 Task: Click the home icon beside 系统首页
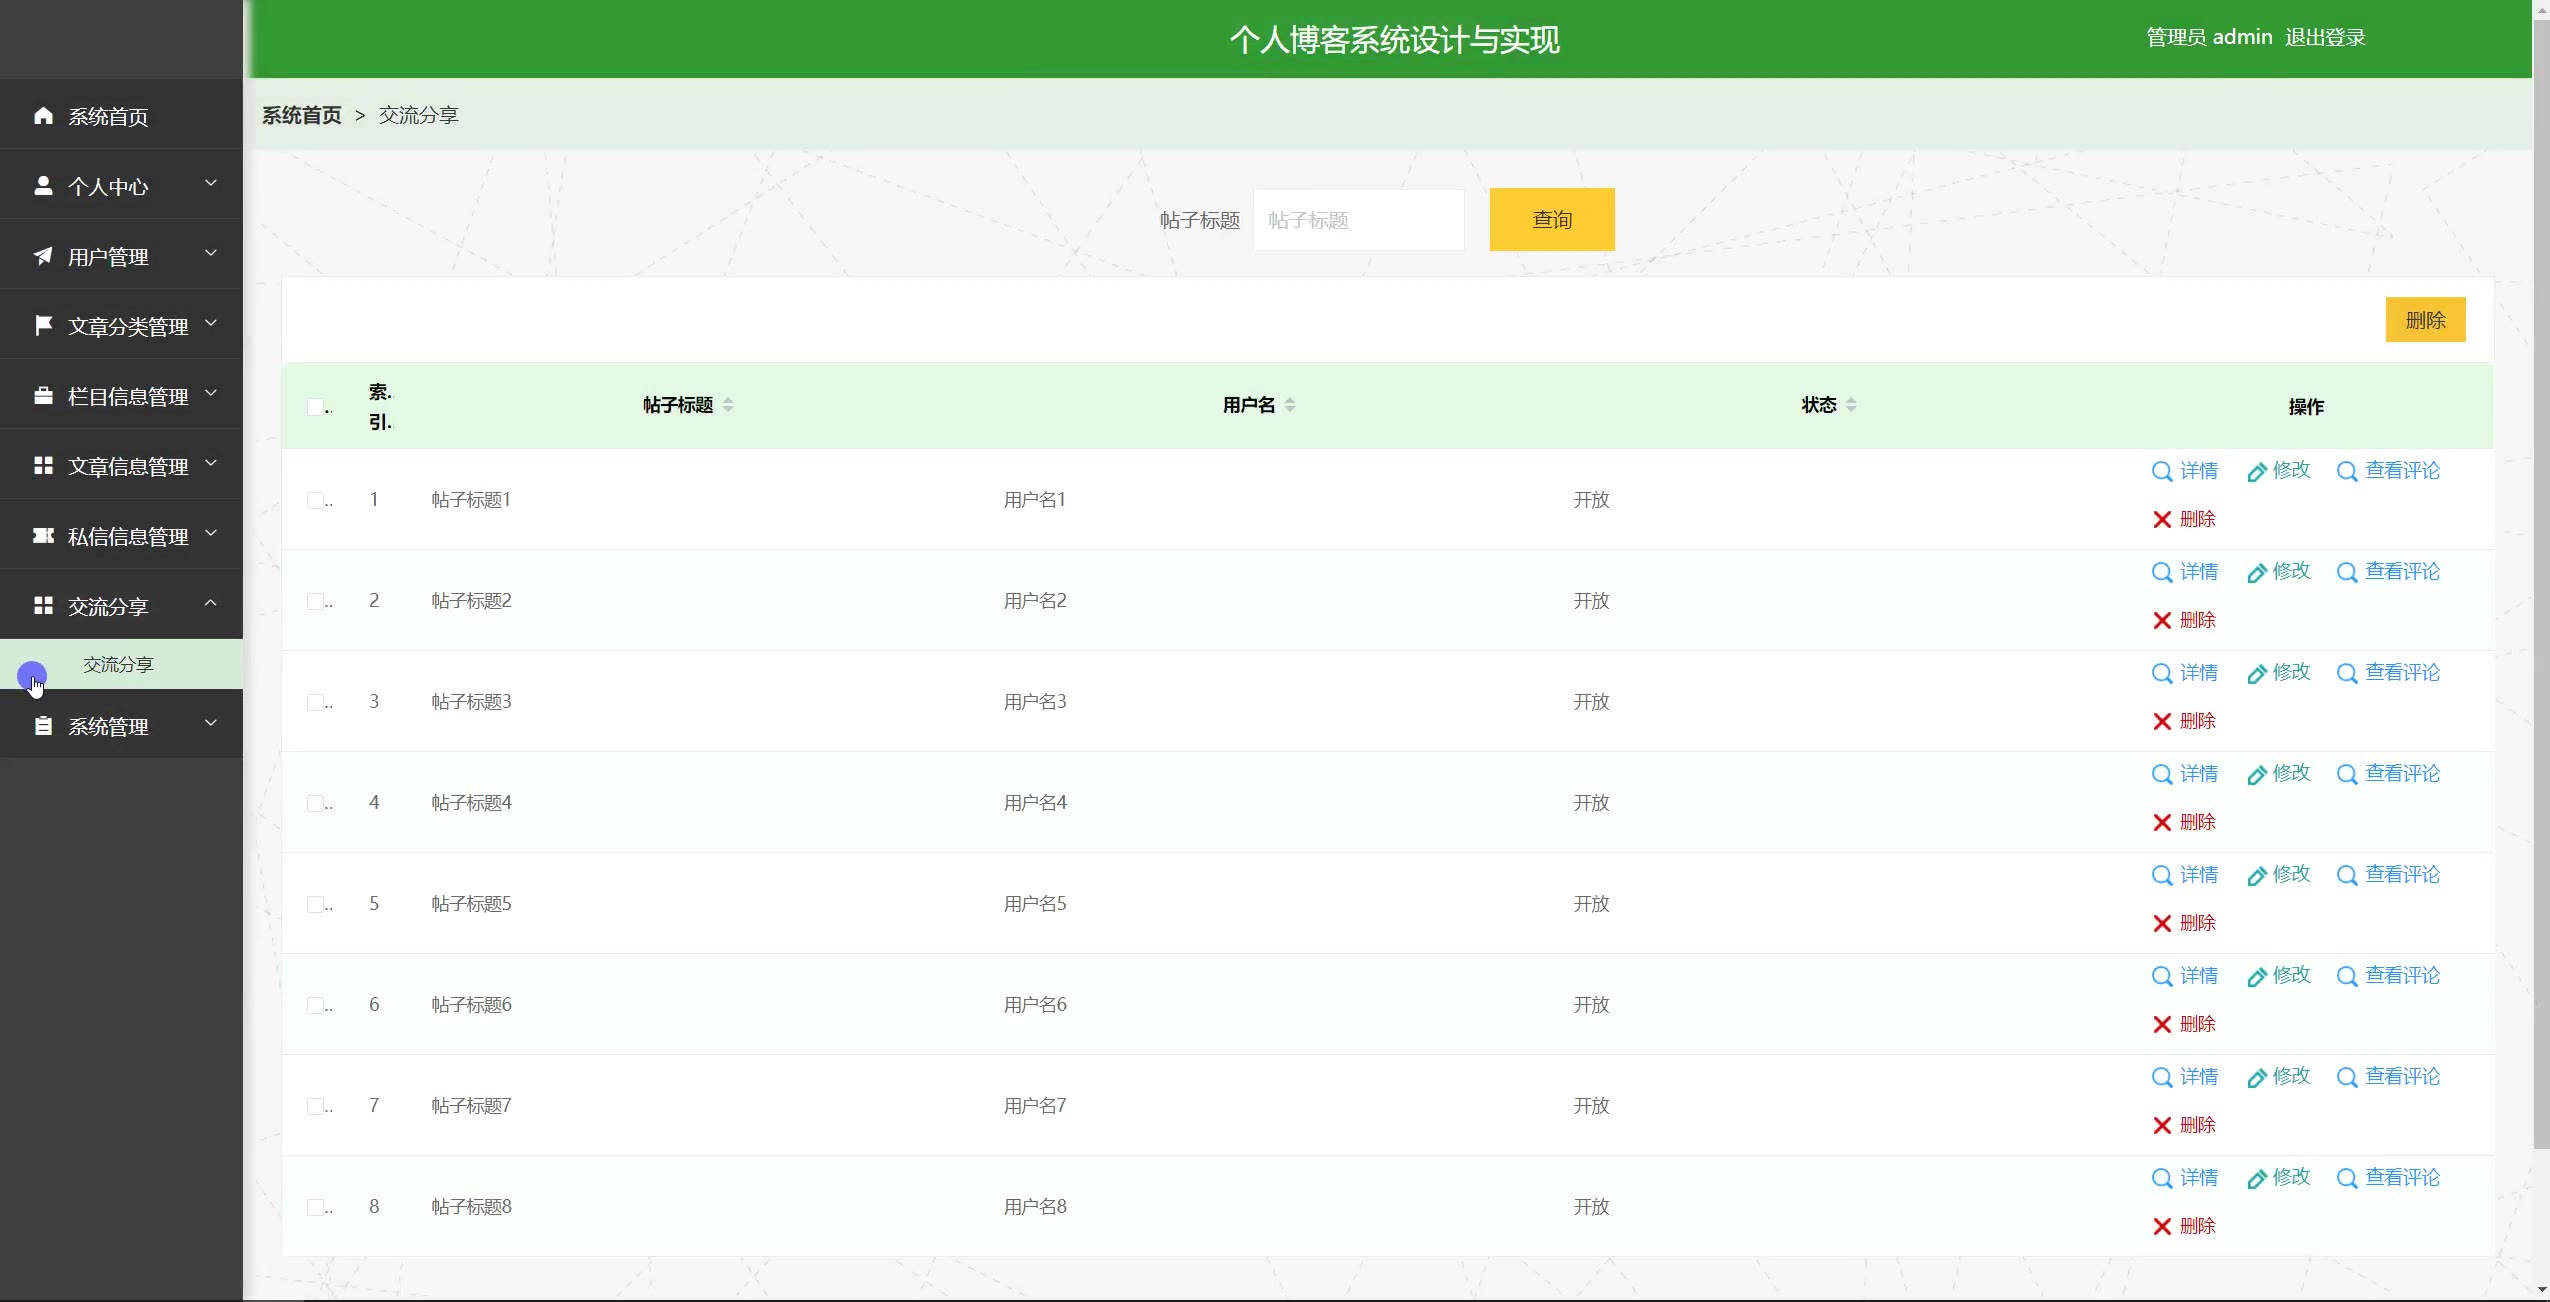pos(43,116)
